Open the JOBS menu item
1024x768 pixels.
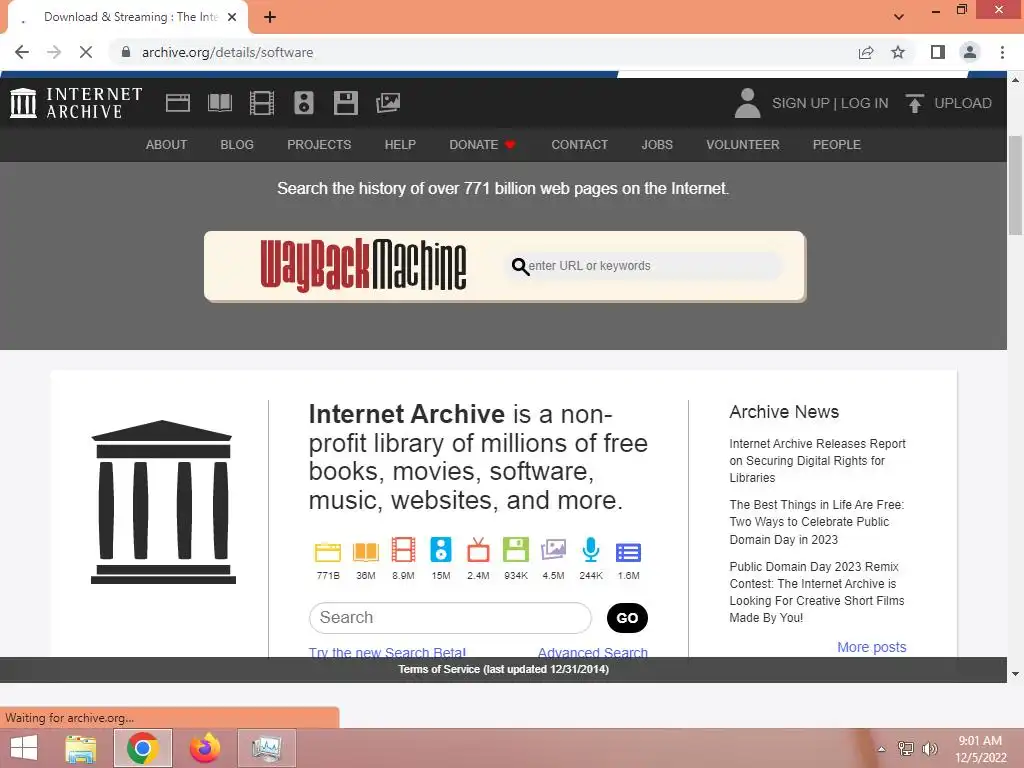(x=657, y=144)
